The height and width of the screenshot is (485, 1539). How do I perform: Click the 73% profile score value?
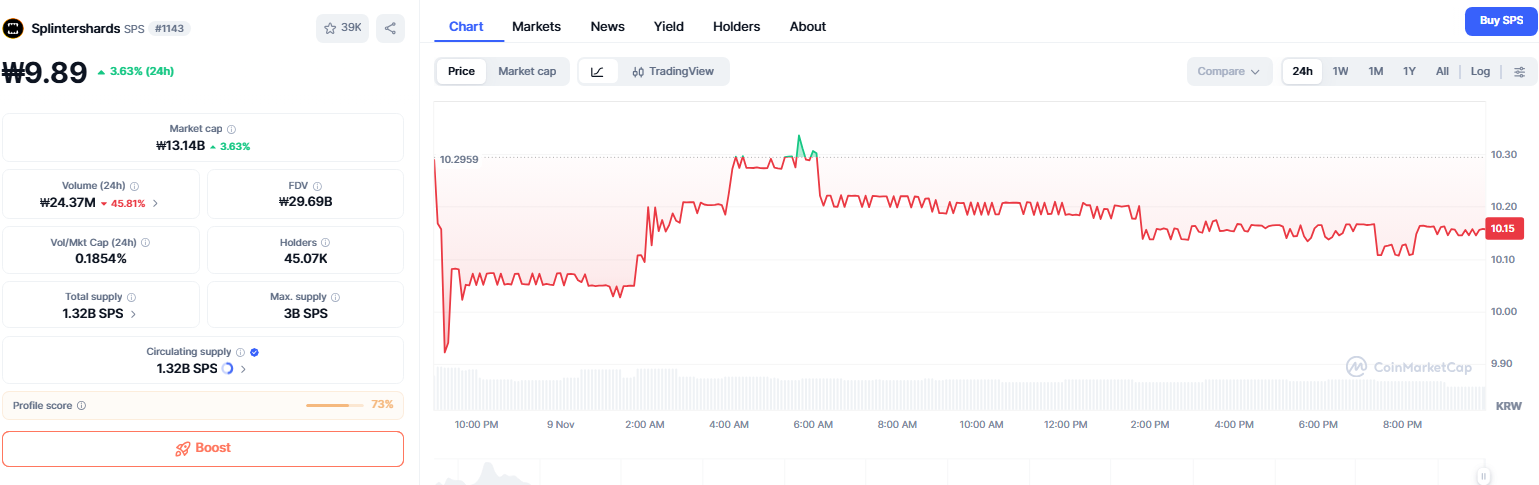pos(382,405)
